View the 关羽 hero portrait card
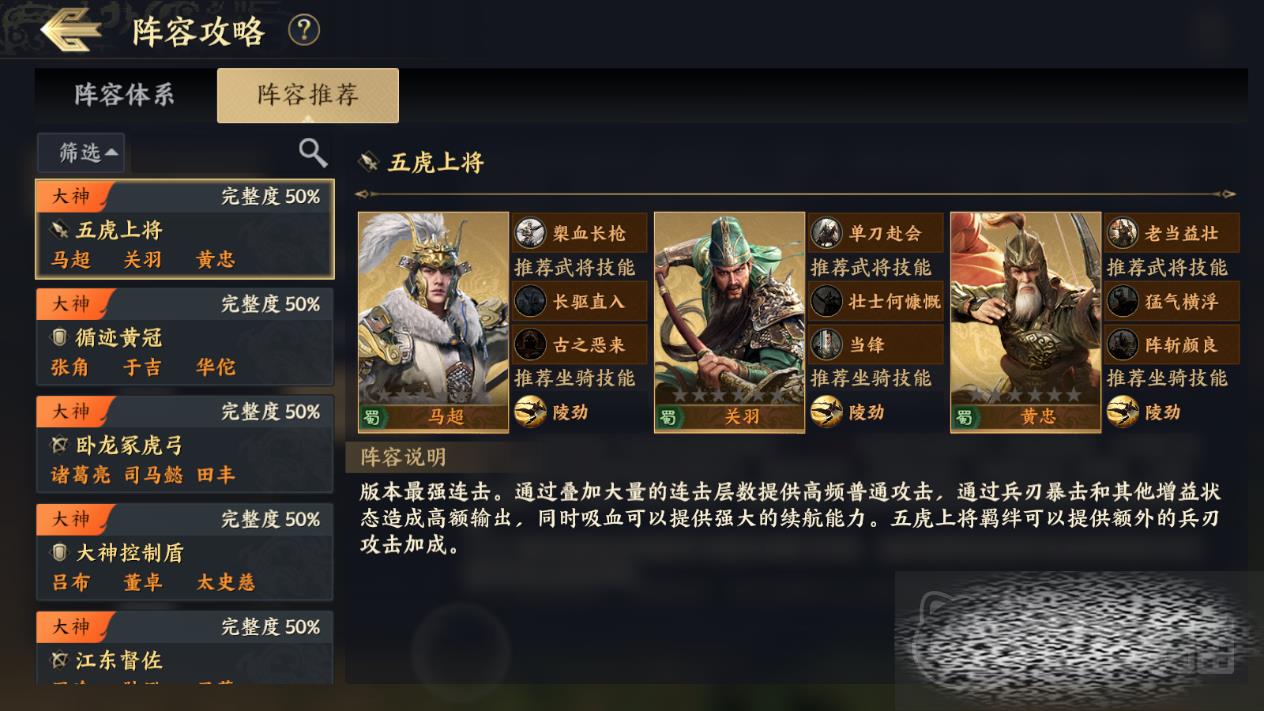The width and height of the screenshot is (1264, 711). point(729,322)
